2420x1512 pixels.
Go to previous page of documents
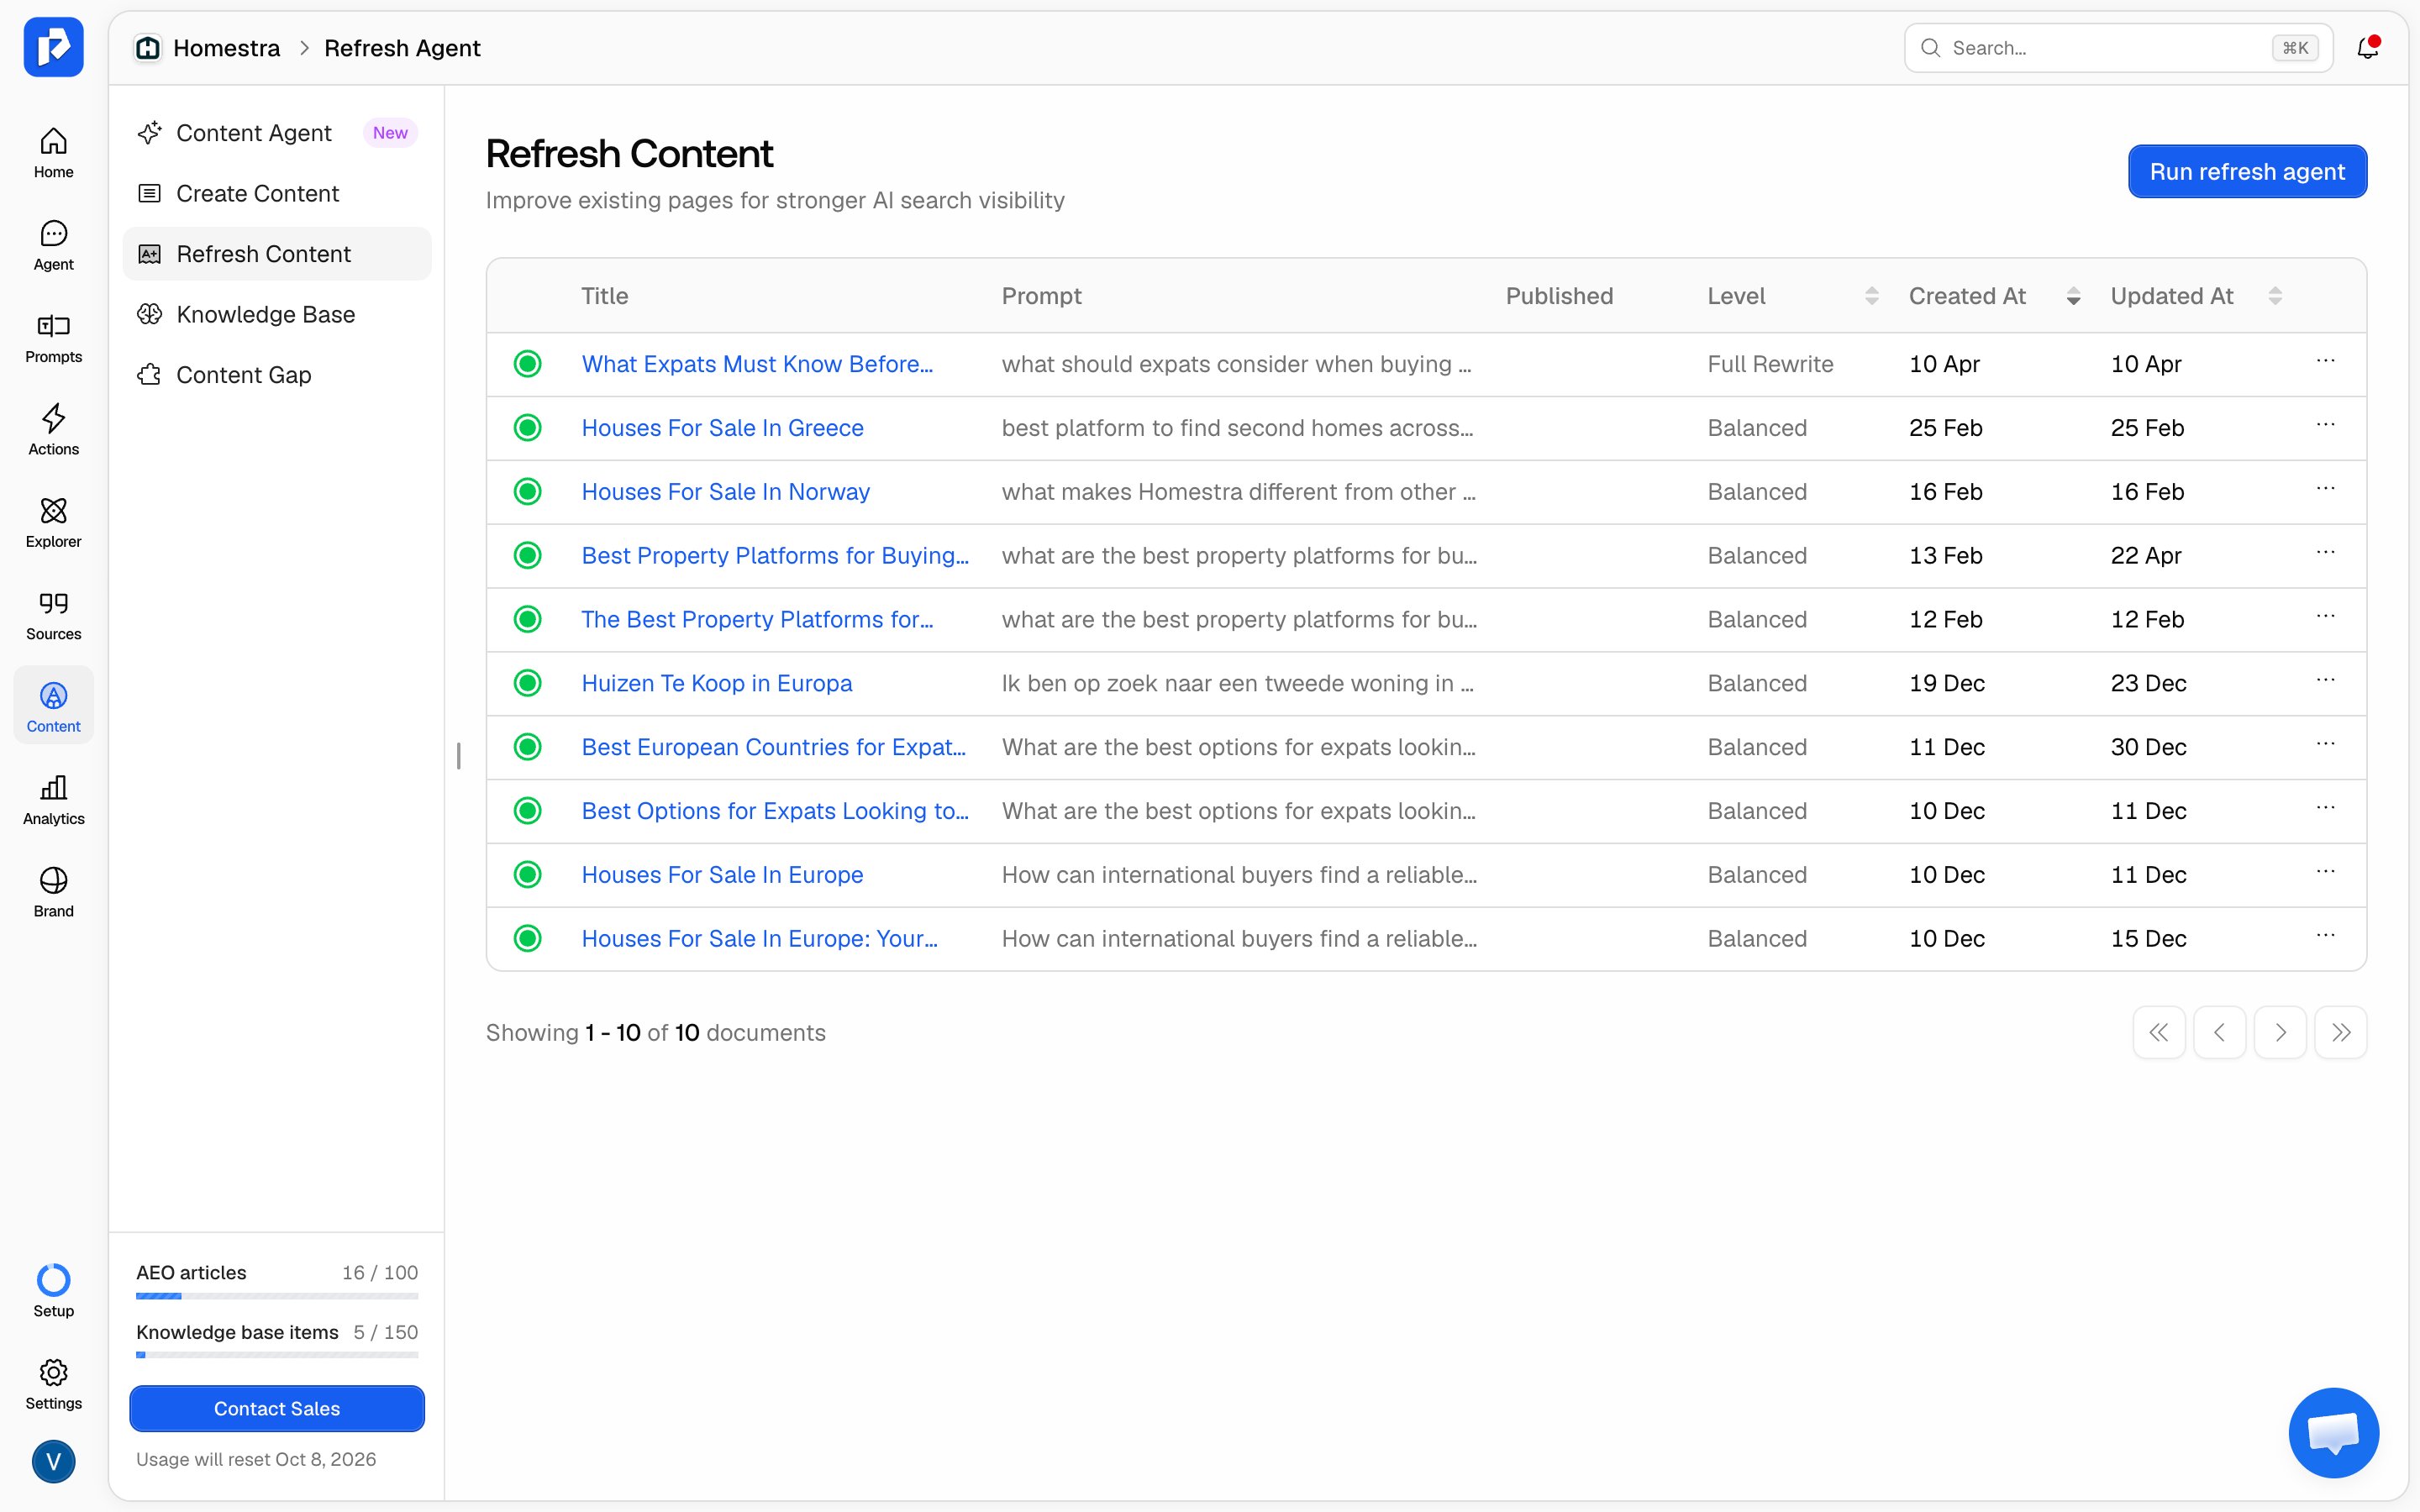click(x=2219, y=1032)
